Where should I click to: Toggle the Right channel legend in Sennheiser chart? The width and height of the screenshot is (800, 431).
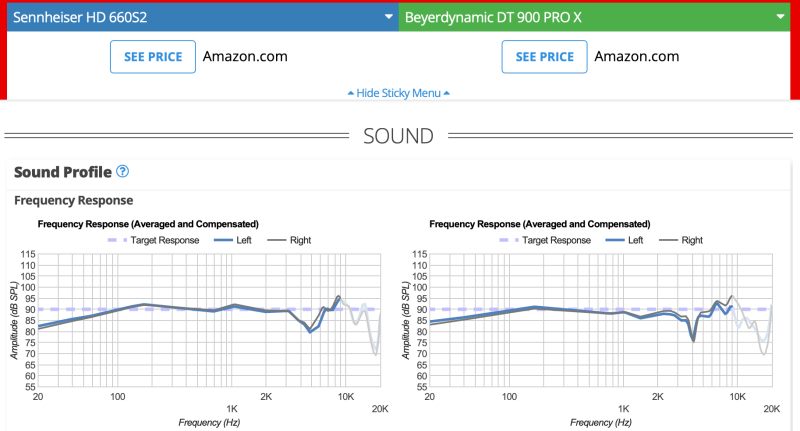coord(292,240)
